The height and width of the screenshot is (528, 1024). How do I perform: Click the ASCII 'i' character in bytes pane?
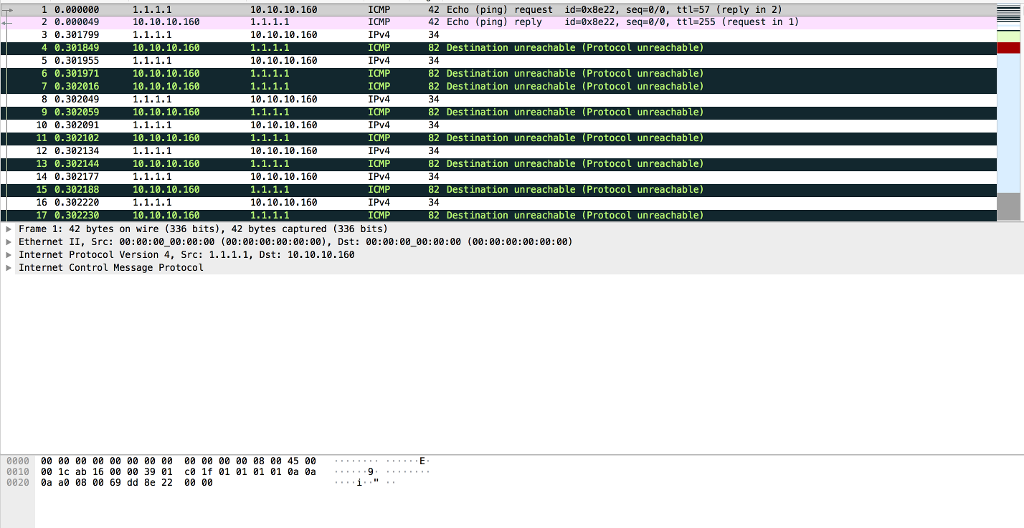(359, 483)
